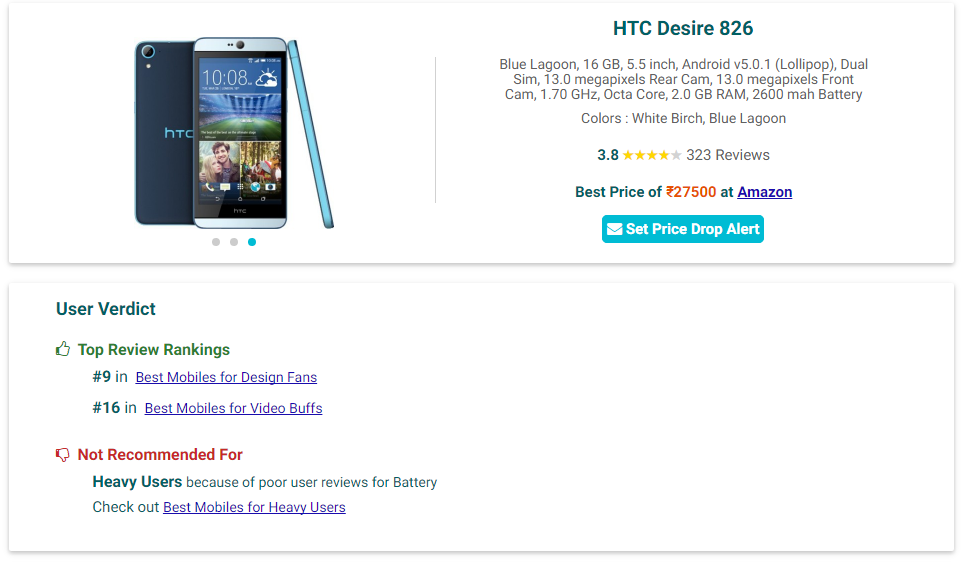Click the Top Review Rankings heading
This screenshot has width=965, height=562.
[153, 350]
